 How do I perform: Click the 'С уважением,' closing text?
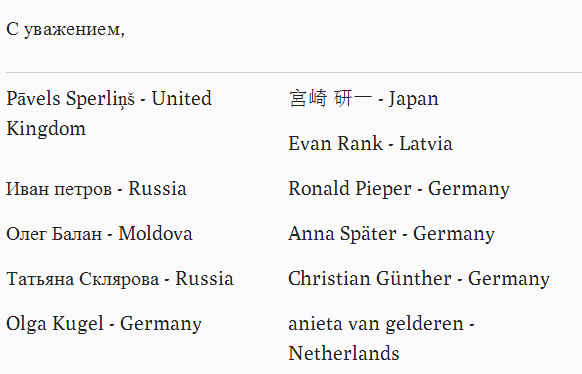(65, 29)
